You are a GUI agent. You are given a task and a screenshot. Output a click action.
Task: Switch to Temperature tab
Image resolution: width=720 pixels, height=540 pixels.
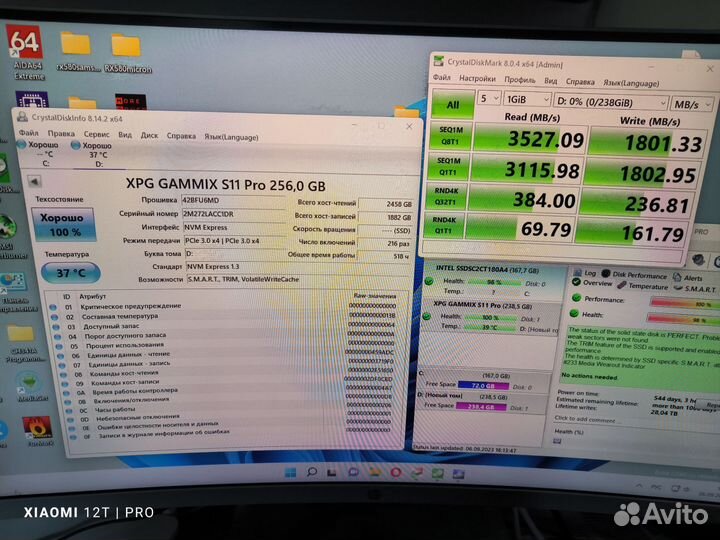pos(642,286)
